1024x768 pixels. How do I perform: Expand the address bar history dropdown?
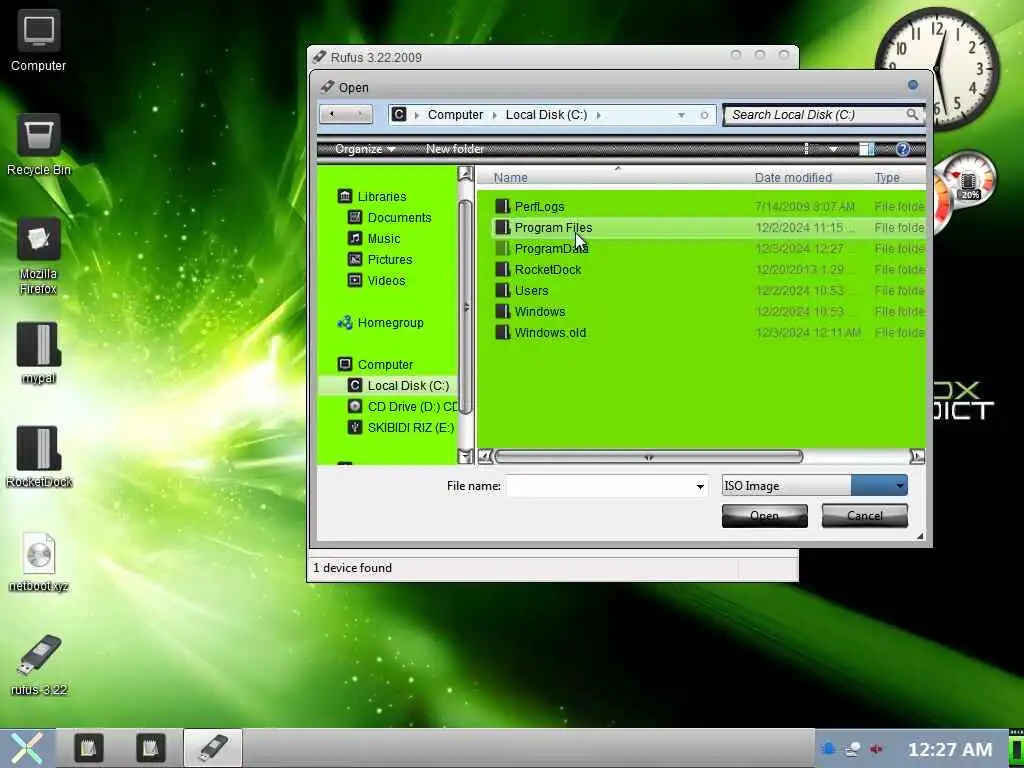681,115
